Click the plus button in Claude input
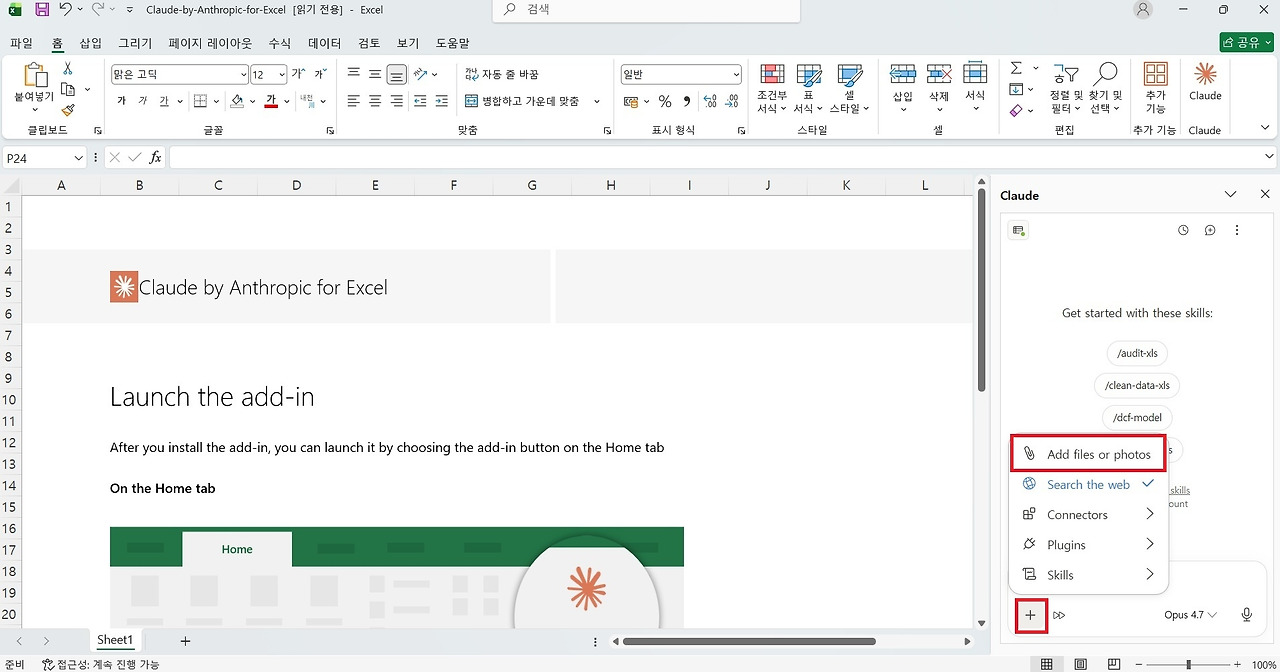 tap(1031, 615)
